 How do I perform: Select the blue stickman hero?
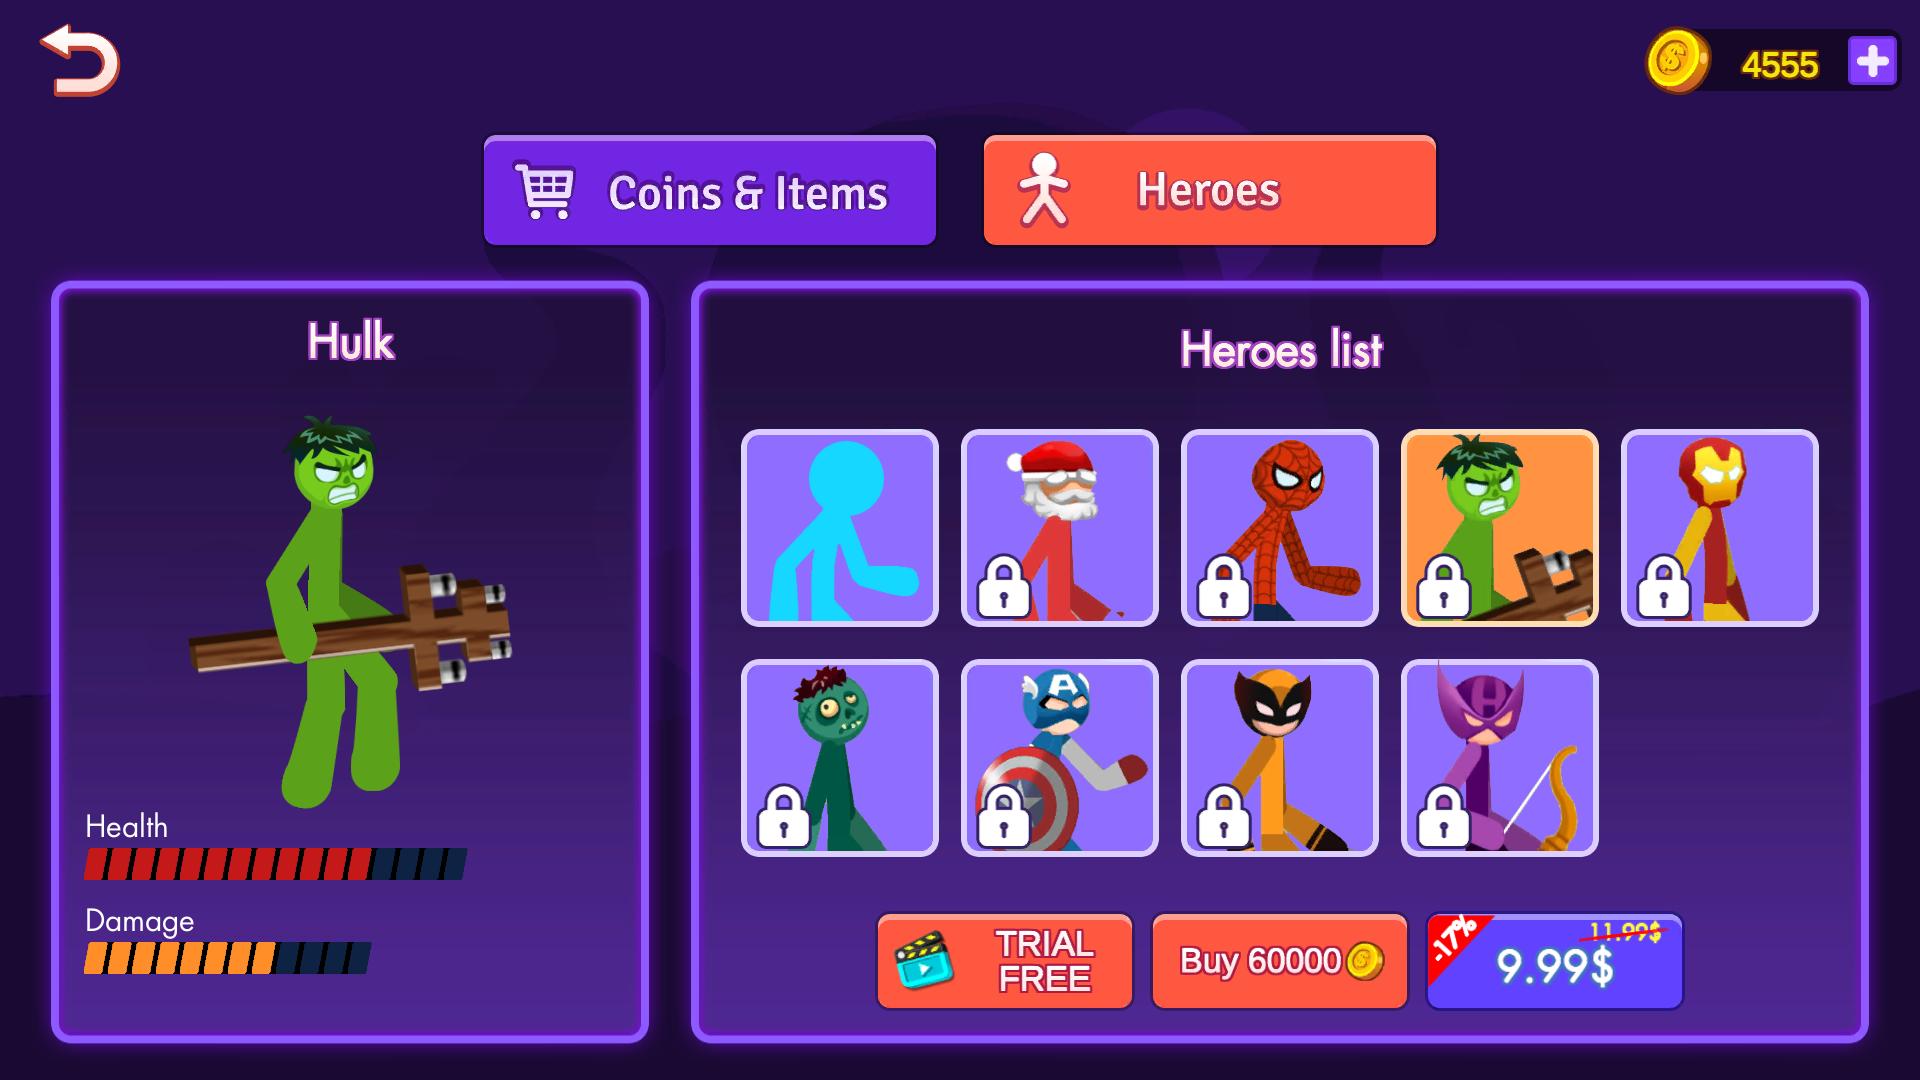coord(840,528)
